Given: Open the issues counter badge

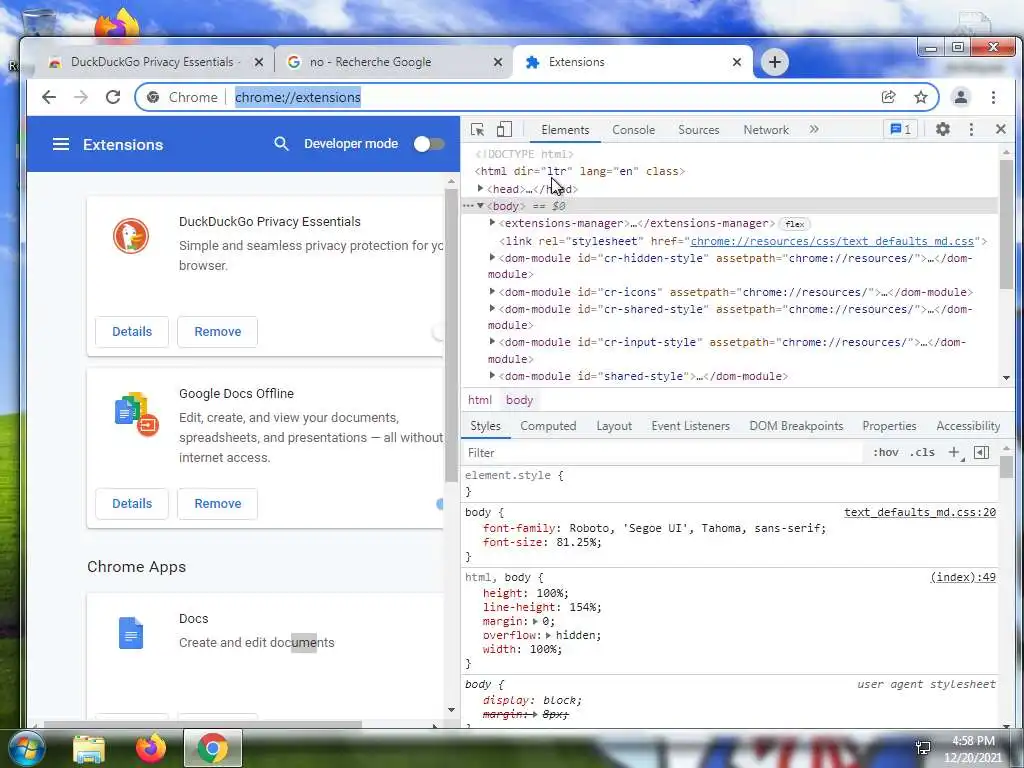Looking at the screenshot, I should click(901, 129).
